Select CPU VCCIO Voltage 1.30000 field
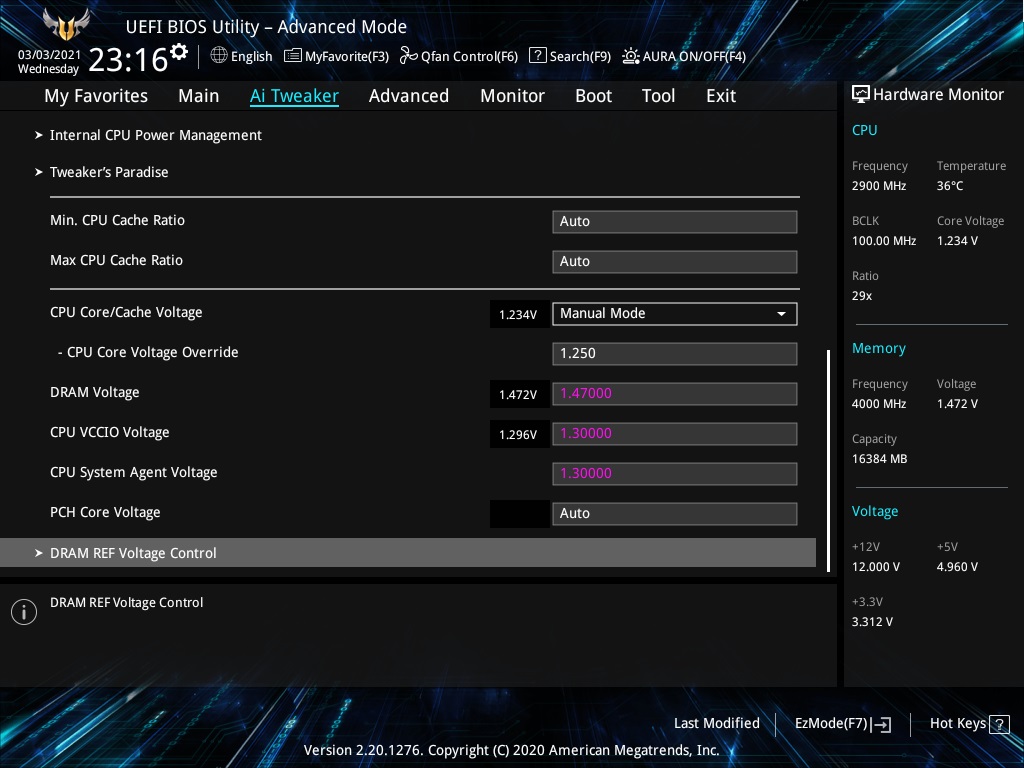 (x=675, y=433)
